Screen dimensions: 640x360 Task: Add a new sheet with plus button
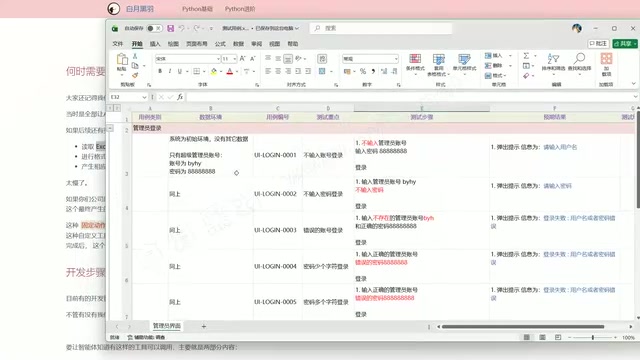click(204, 326)
